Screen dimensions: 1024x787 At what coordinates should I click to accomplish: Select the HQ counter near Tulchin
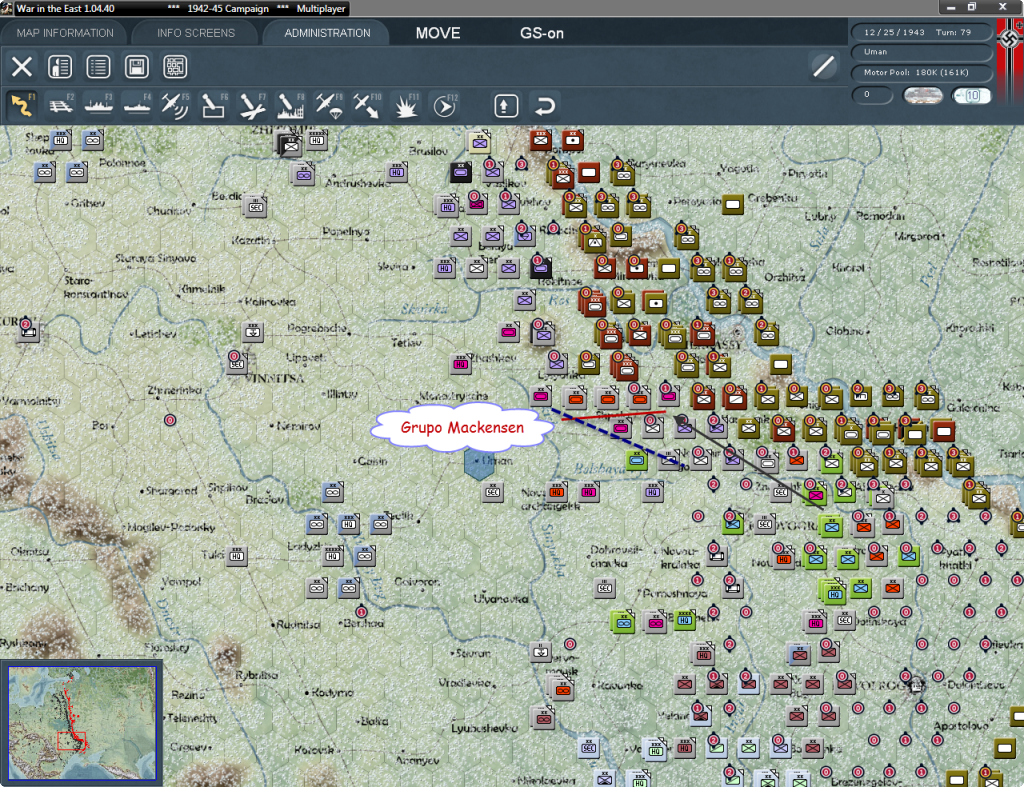click(x=236, y=556)
